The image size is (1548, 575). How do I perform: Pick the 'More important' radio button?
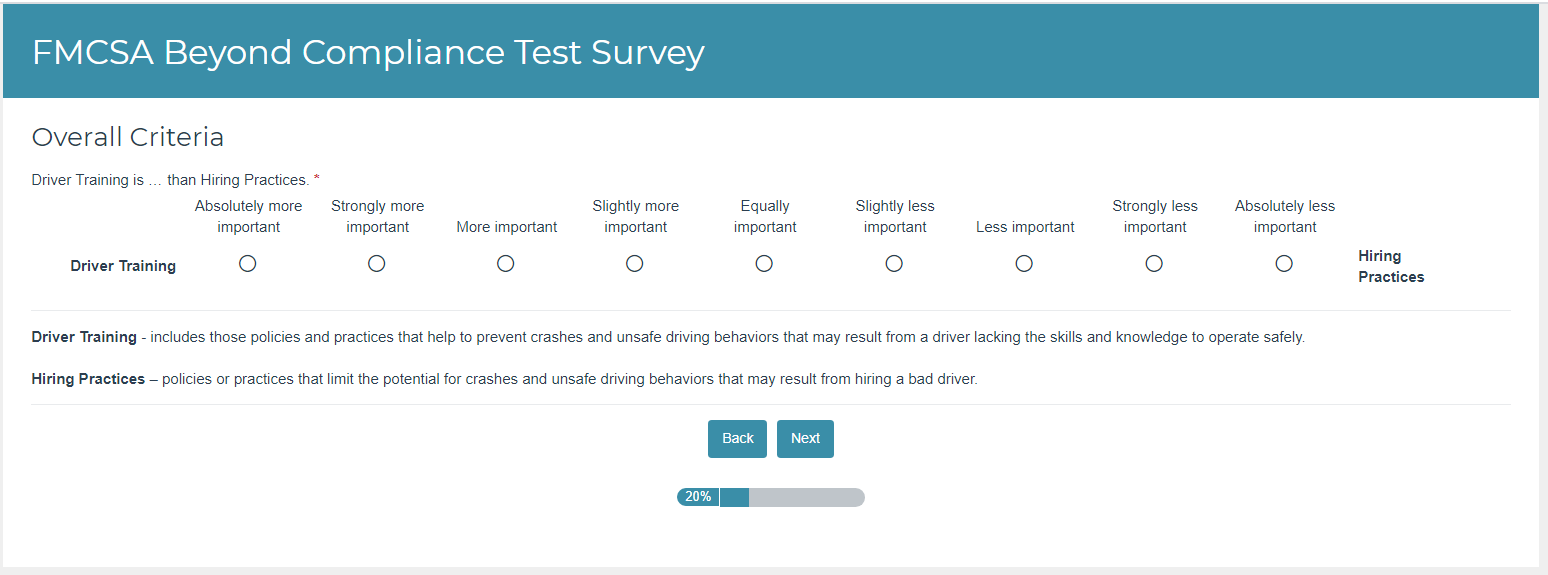point(506,263)
